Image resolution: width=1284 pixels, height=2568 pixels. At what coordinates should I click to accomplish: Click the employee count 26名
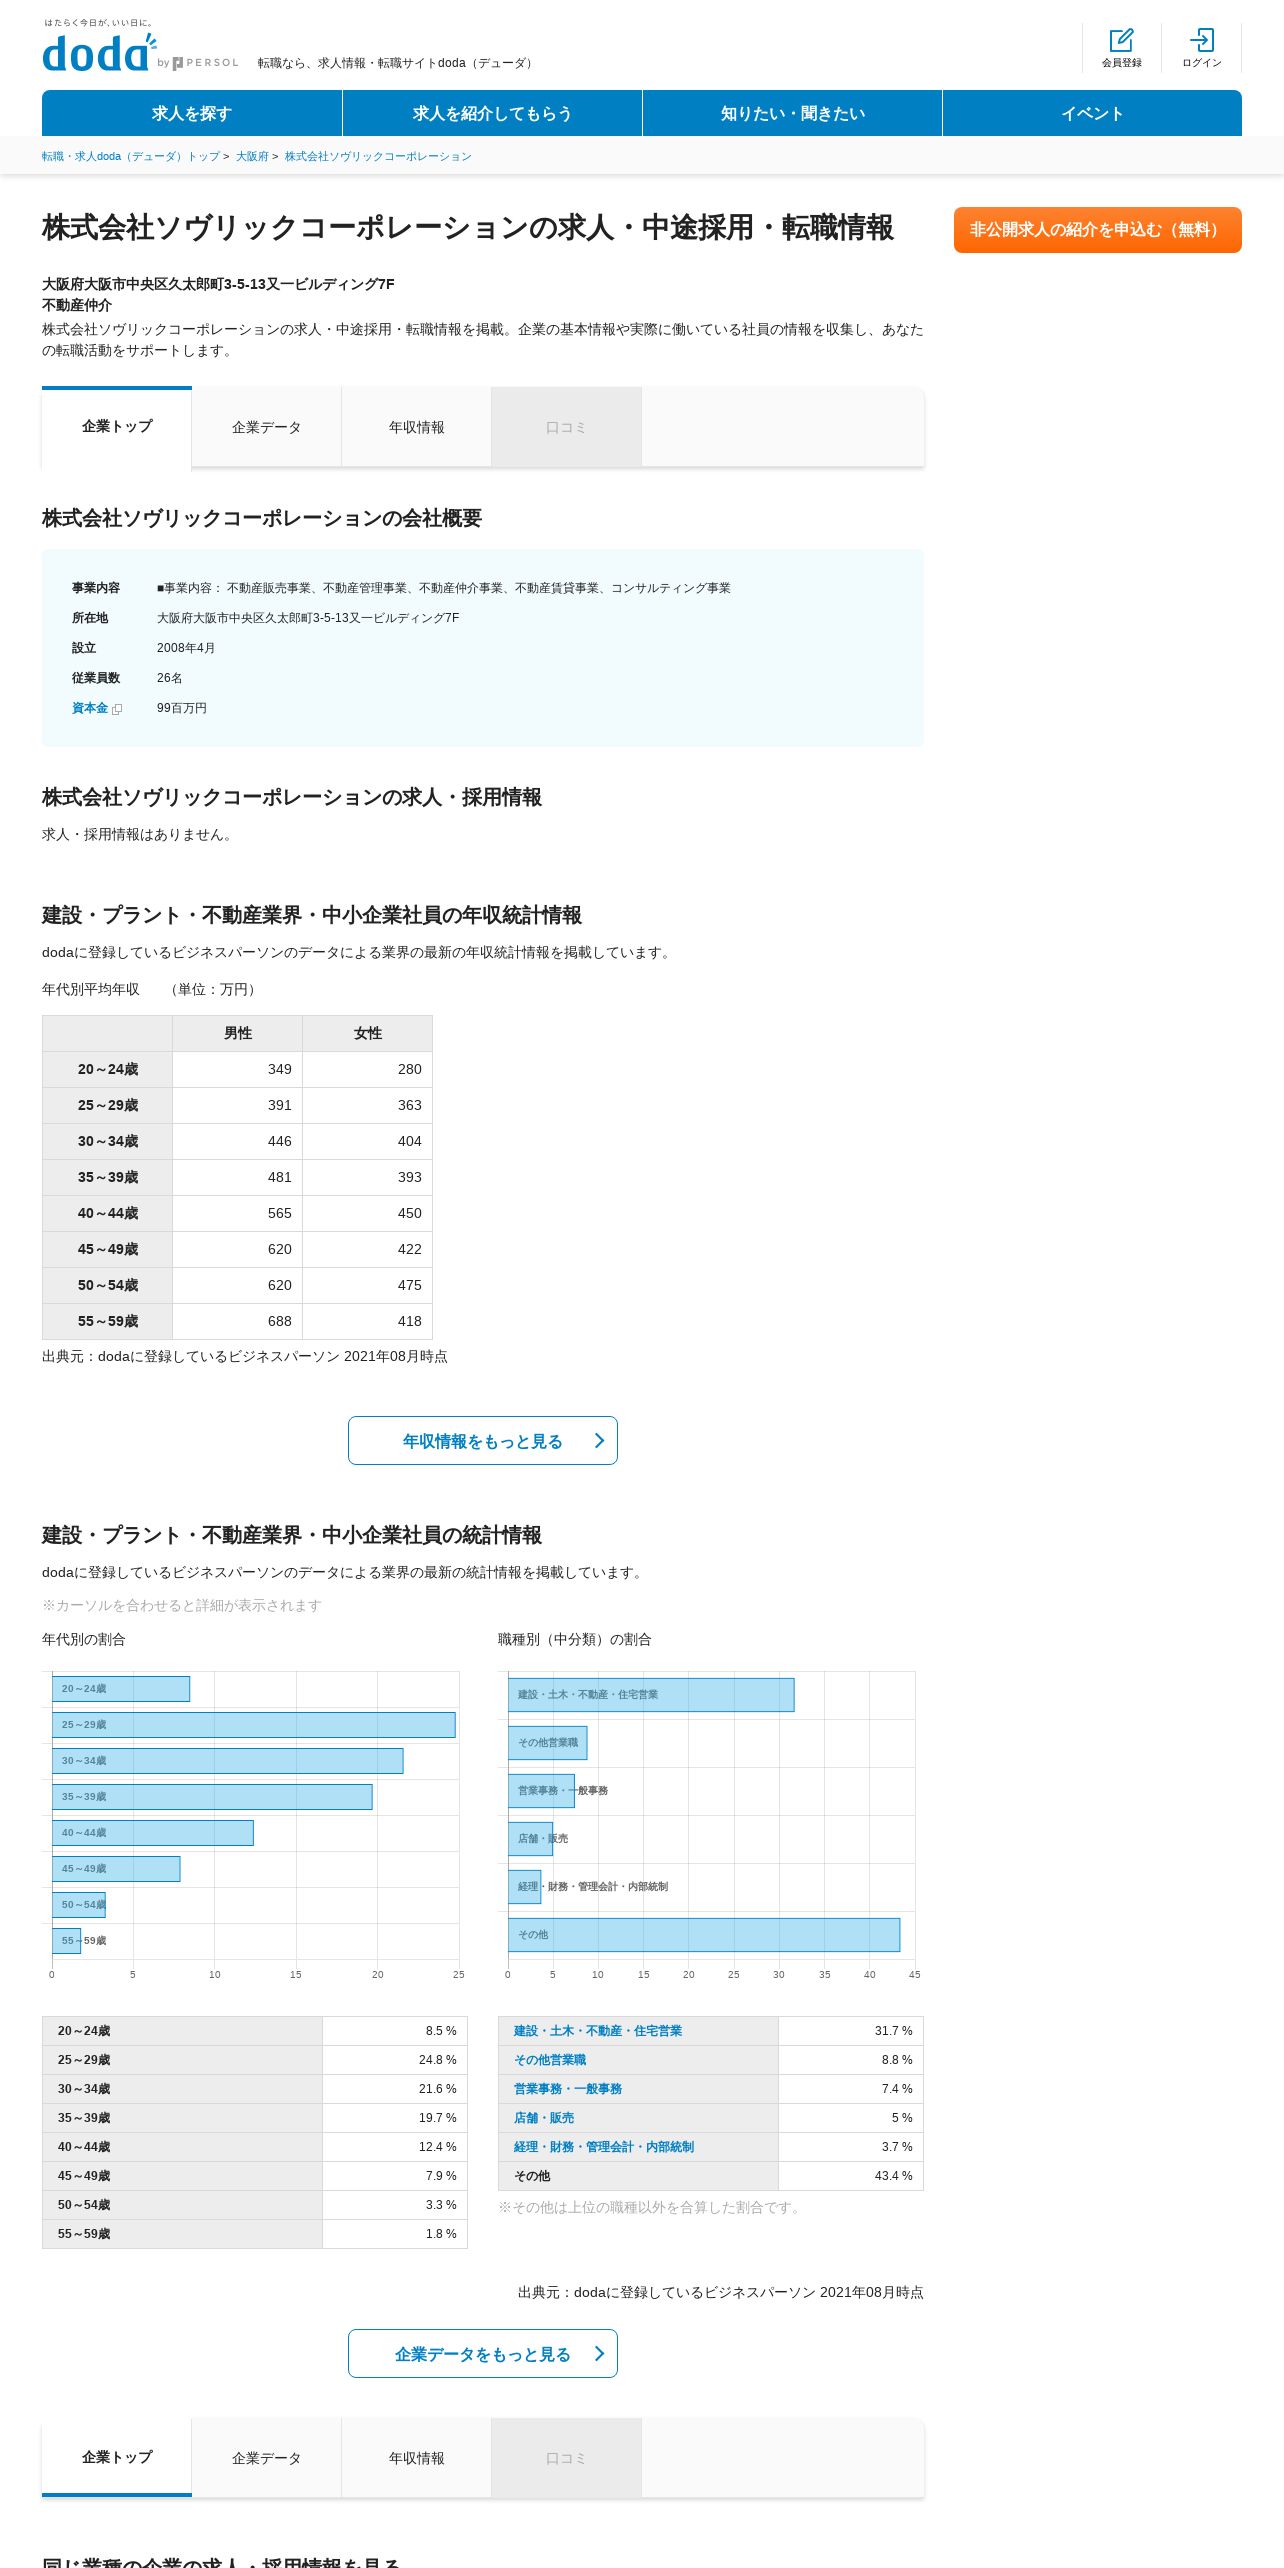pyautogui.click(x=170, y=678)
